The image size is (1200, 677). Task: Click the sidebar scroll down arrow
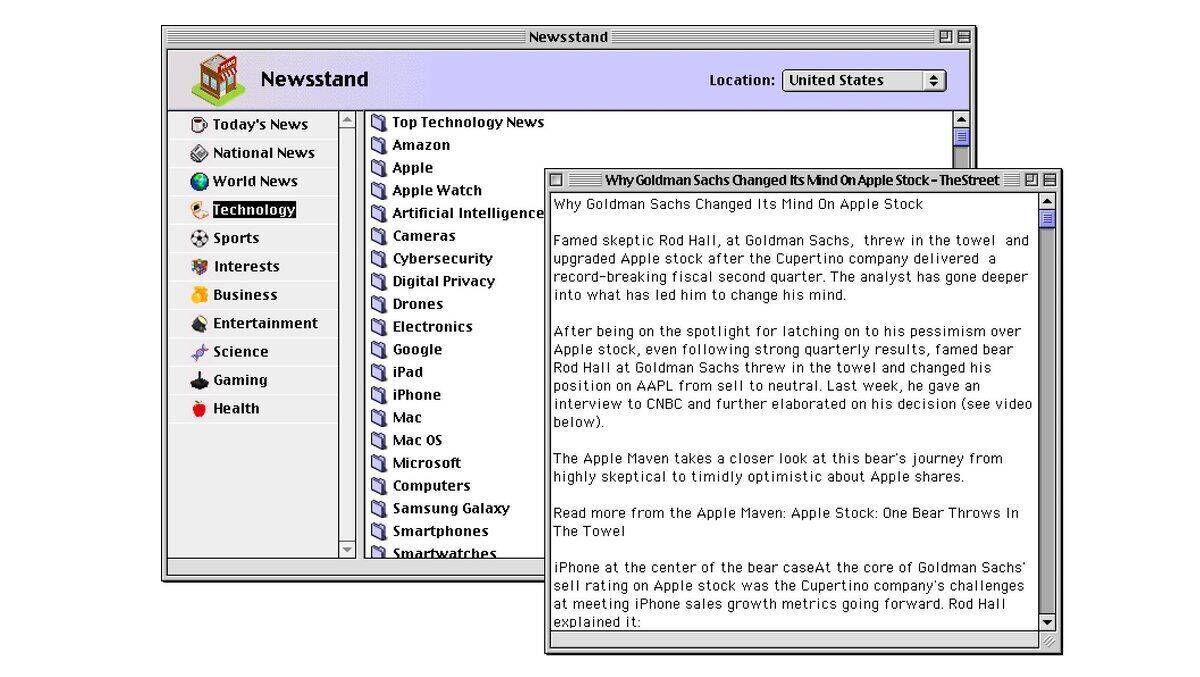tap(347, 549)
